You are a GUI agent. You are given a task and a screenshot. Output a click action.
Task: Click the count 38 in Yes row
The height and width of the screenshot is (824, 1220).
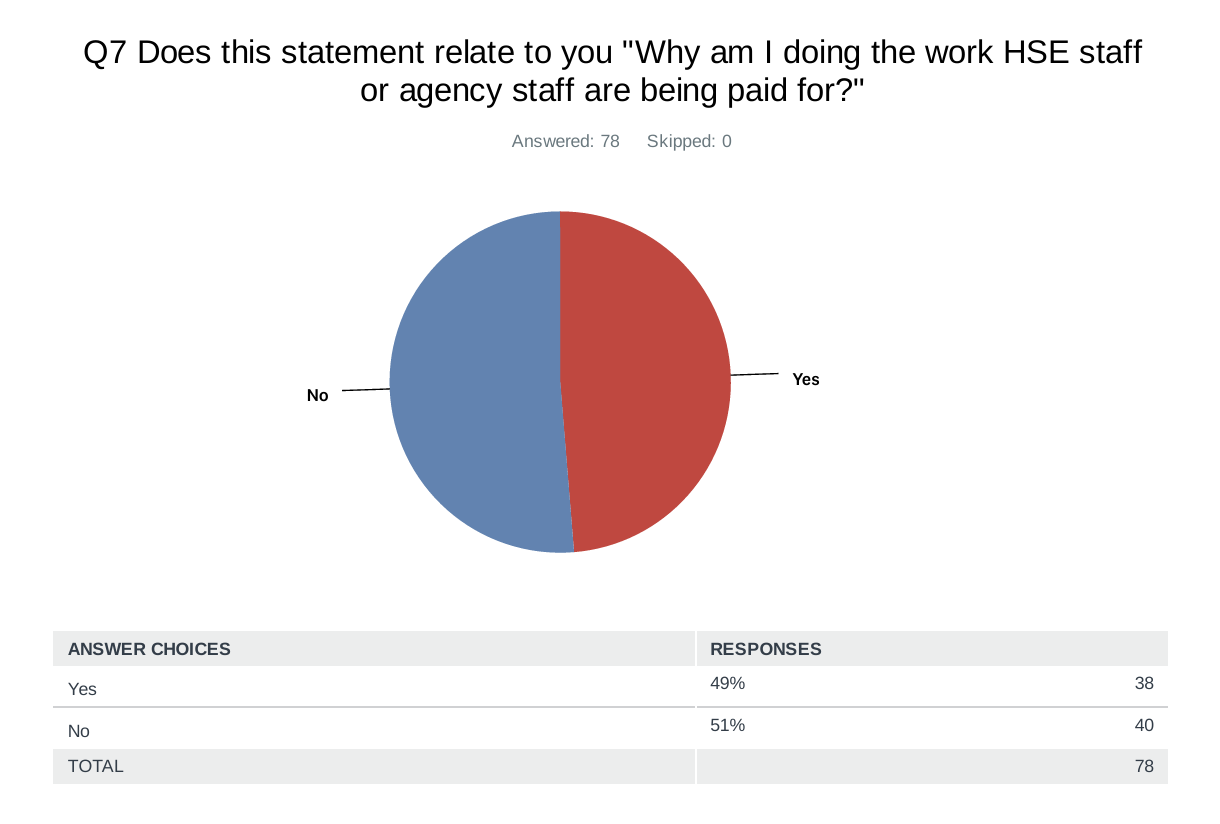pos(1144,684)
